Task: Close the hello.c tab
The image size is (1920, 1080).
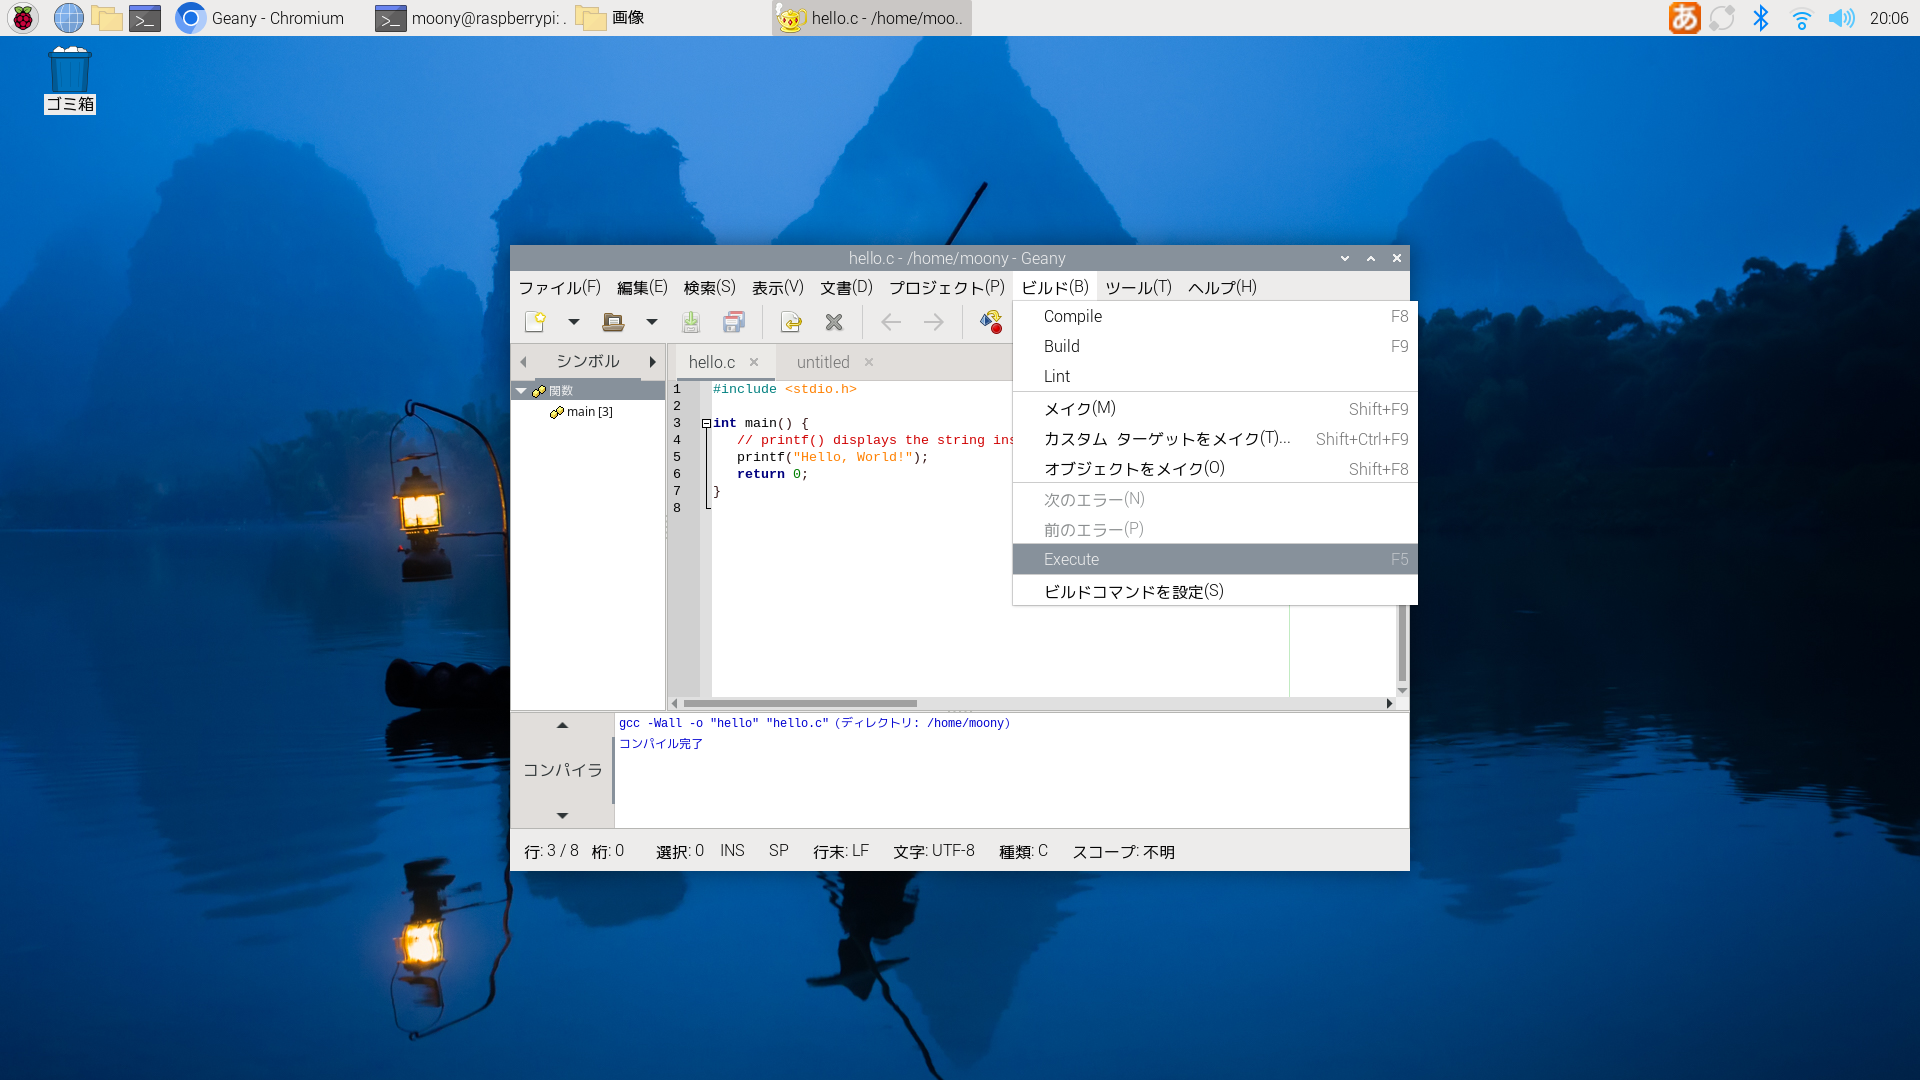Action: click(x=754, y=362)
